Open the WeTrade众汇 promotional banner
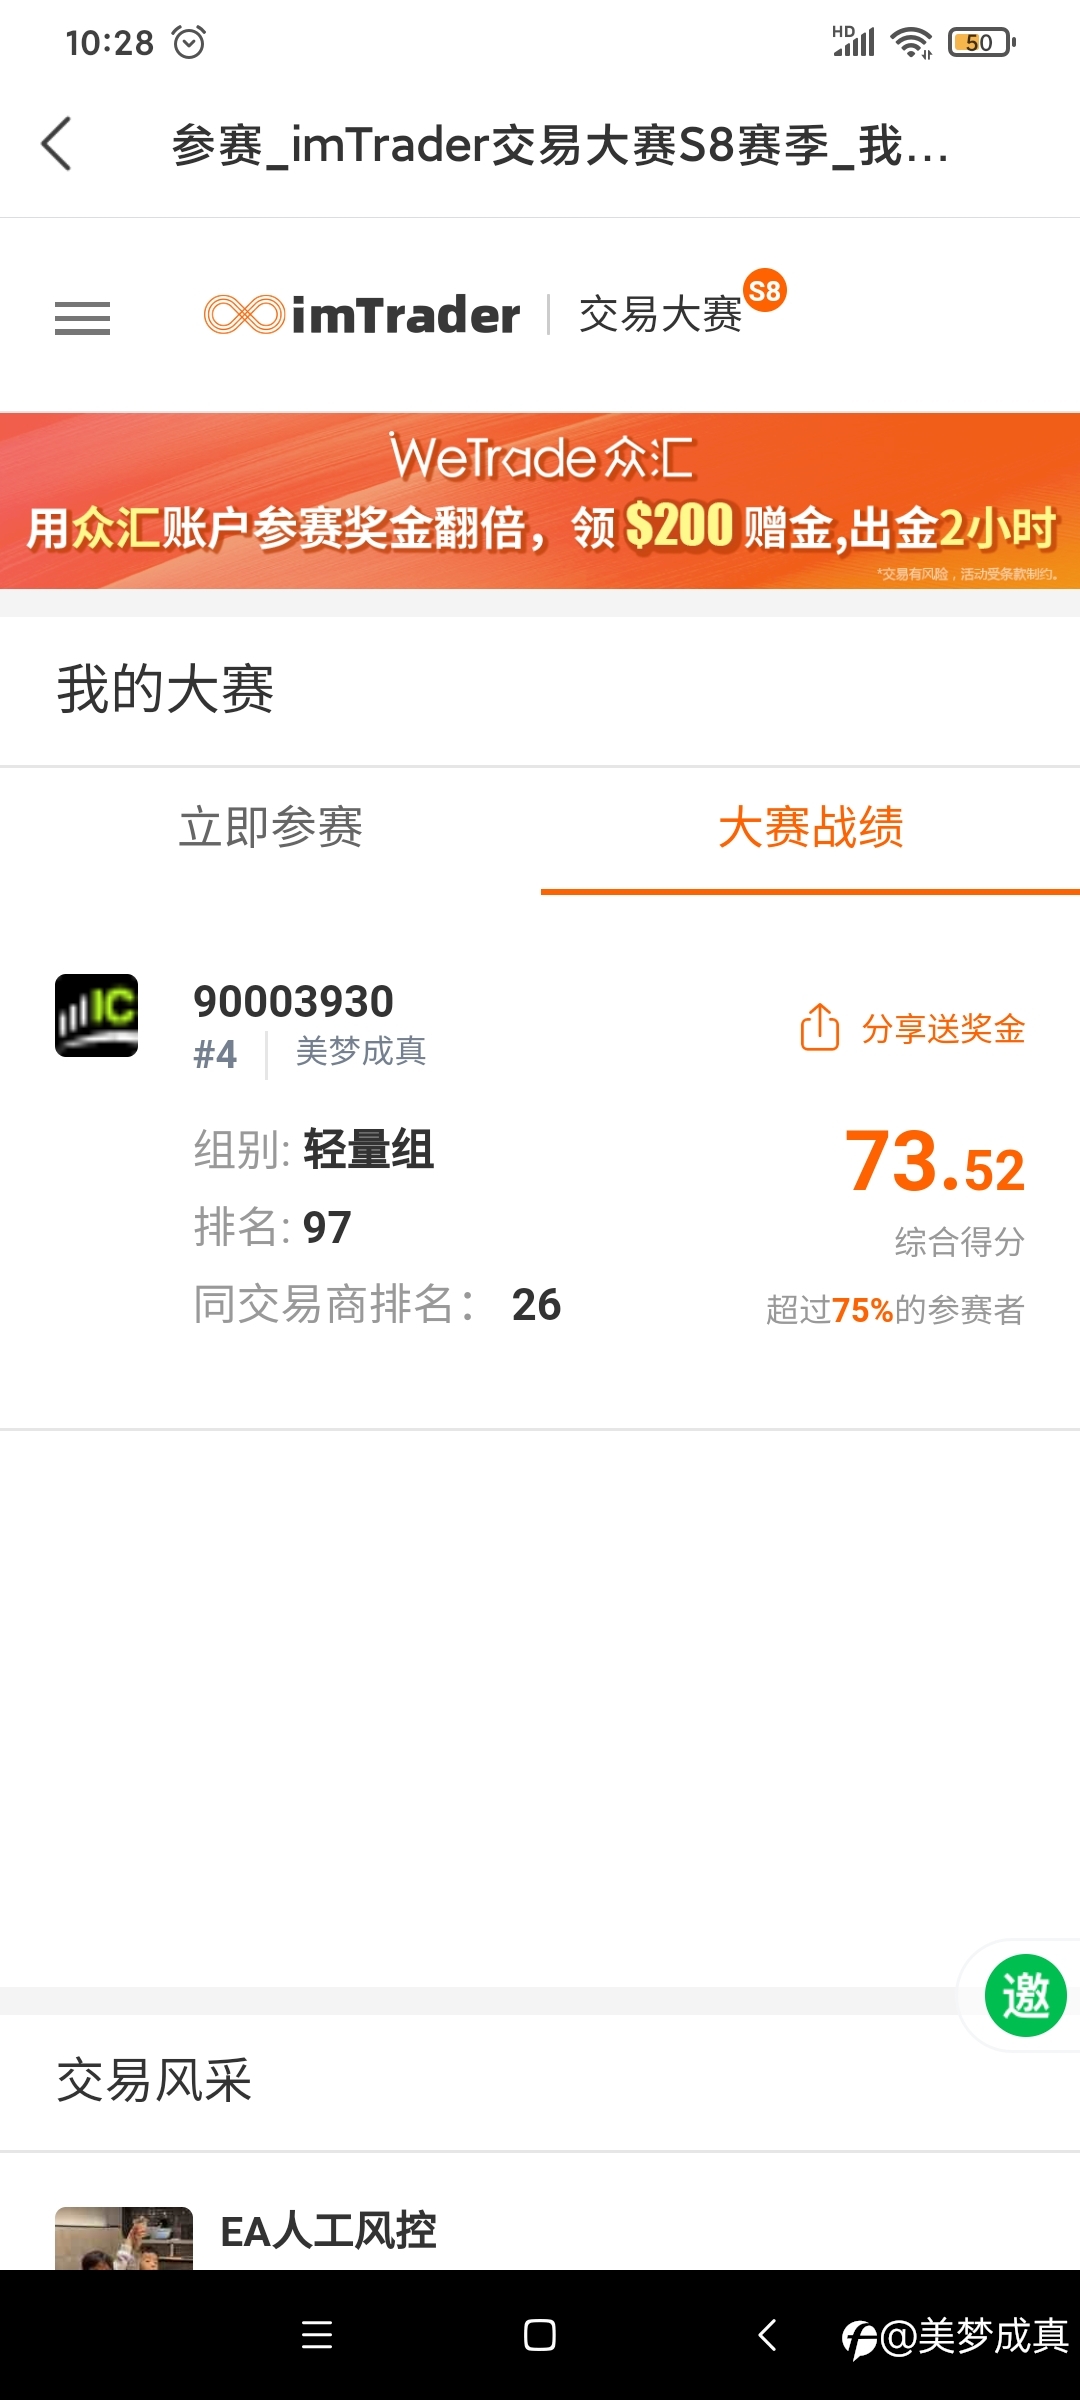The width and height of the screenshot is (1080, 2400). coord(540,501)
